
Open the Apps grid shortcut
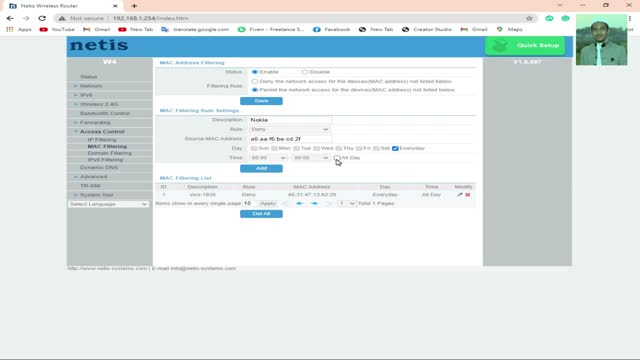point(19,29)
